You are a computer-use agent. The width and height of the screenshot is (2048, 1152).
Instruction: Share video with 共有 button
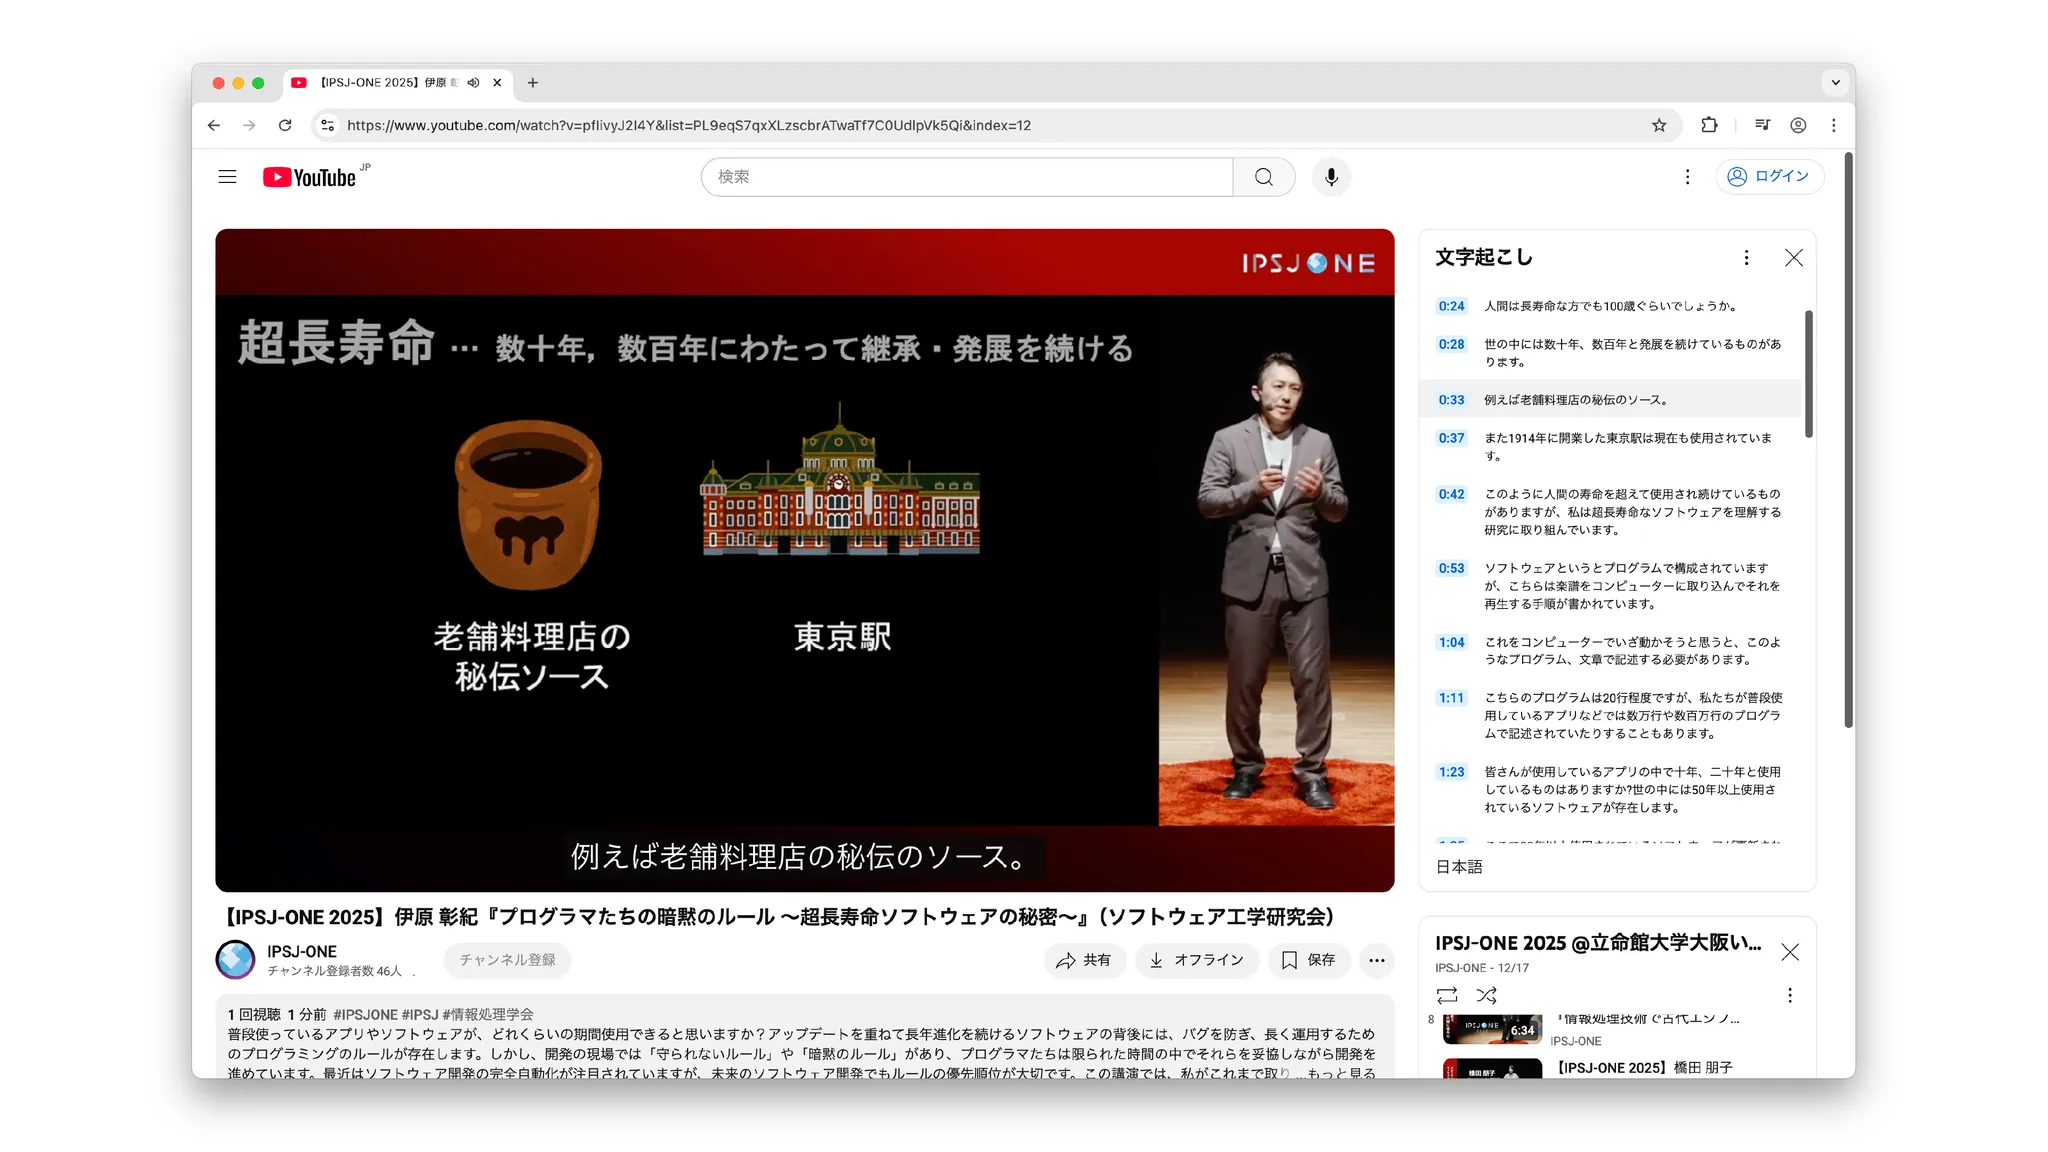tap(1084, 960)
